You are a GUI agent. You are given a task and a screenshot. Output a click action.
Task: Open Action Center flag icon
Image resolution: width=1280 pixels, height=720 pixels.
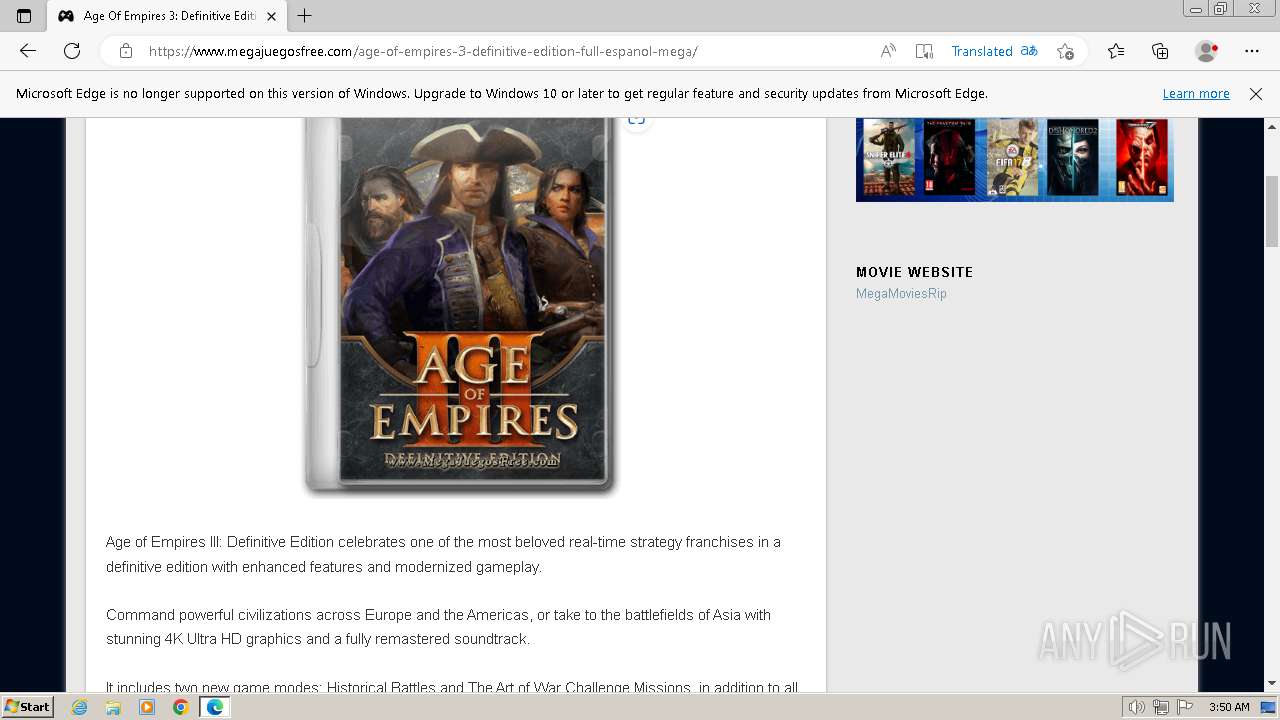pyautogui.click(x=1184, y=707)
